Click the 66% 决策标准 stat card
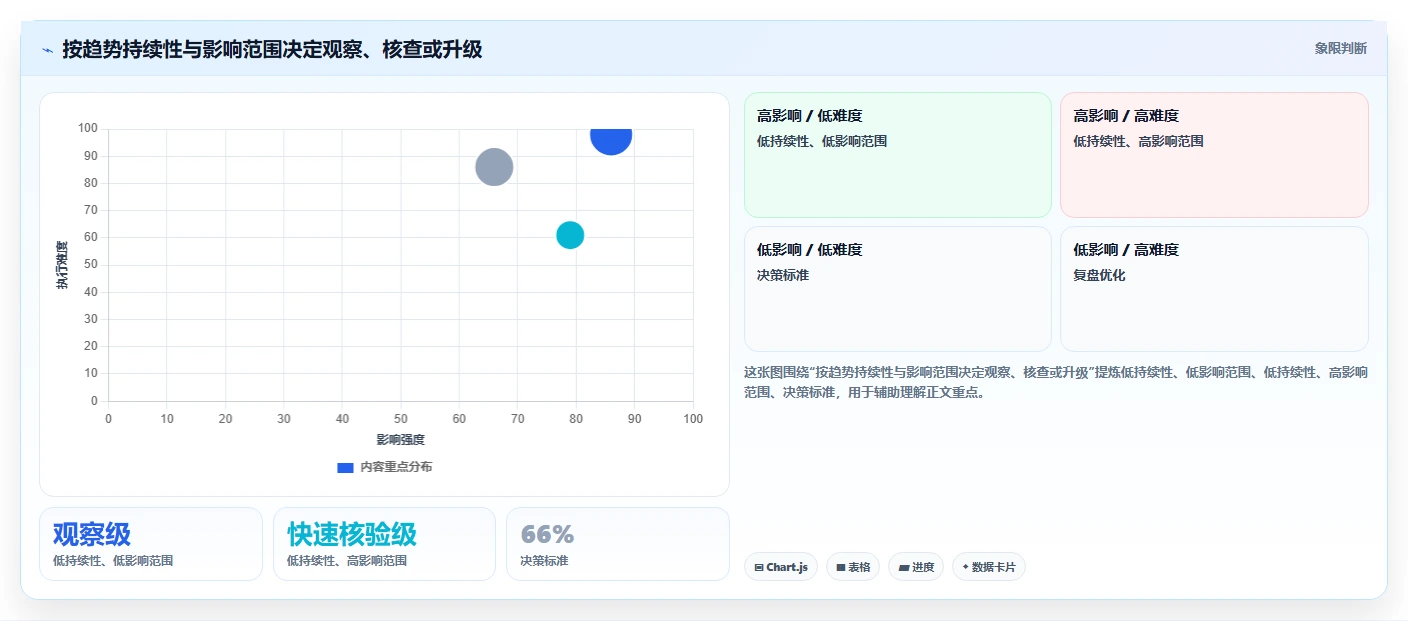Screen dimensions: 1408x621 618,544
